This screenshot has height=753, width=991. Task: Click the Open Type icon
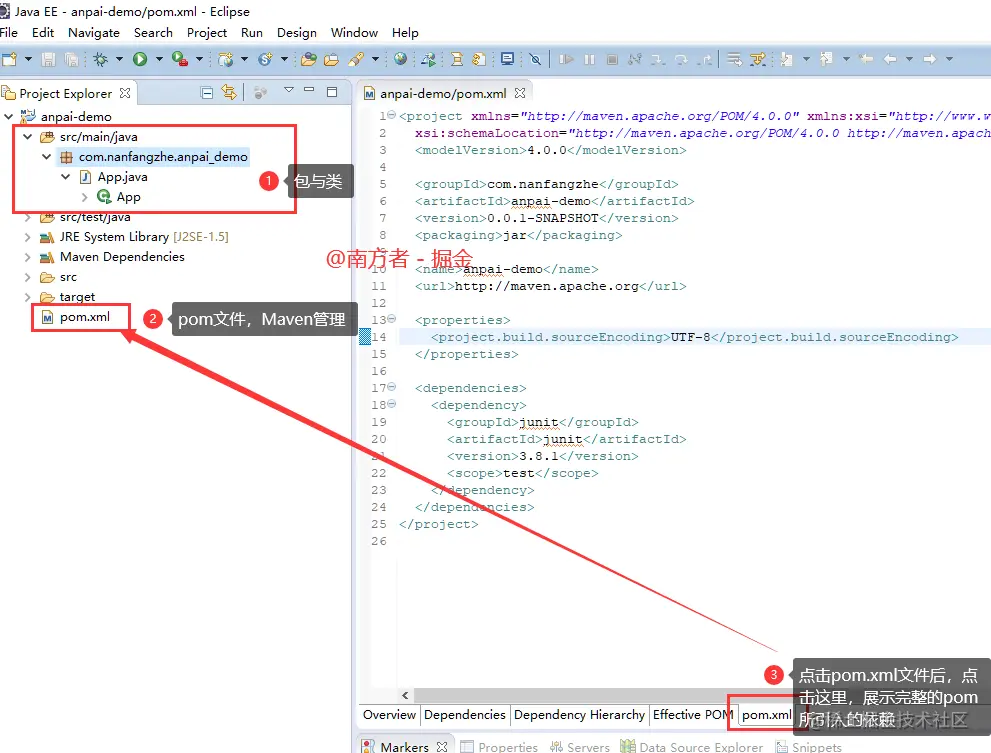click(x=308, y=59)
